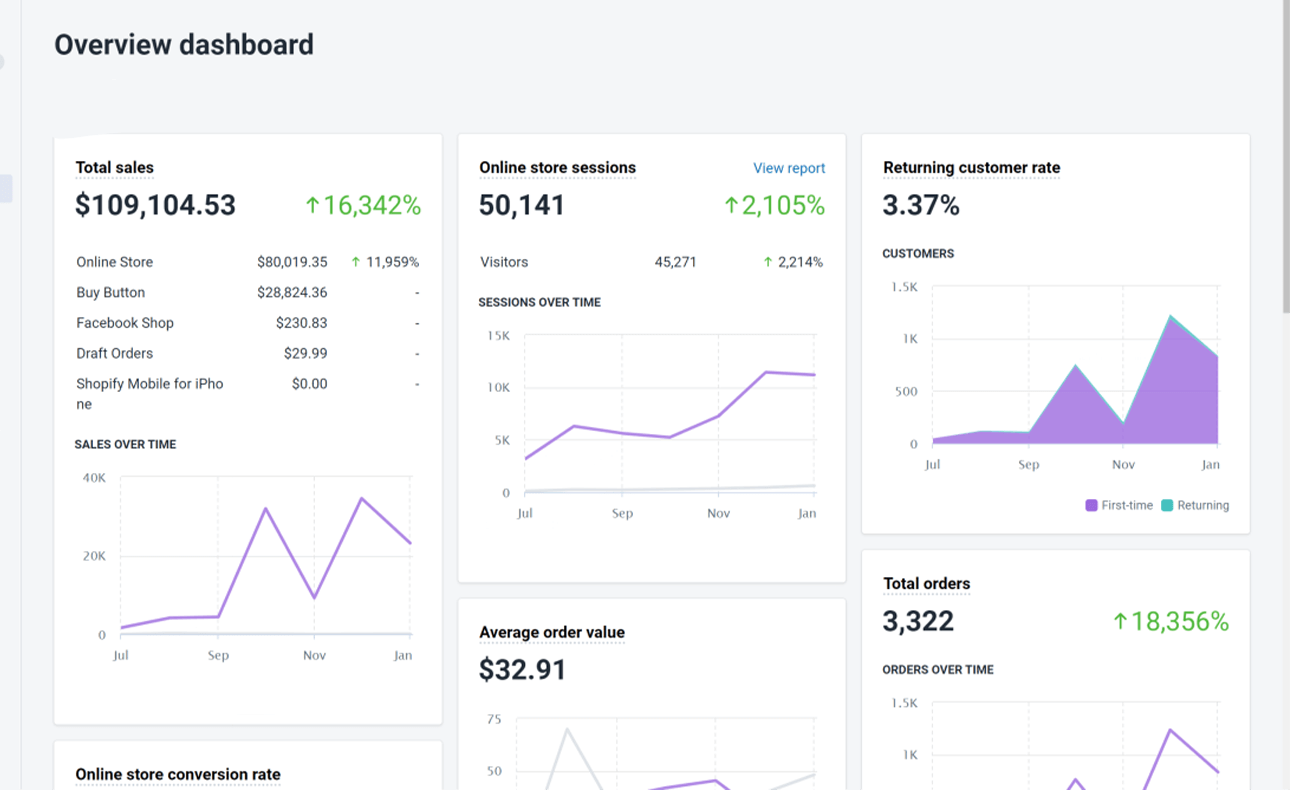Click the Returning legend label
Image resolution: width=1290 pixels, height=790 pixels.
click(1203, 505)
